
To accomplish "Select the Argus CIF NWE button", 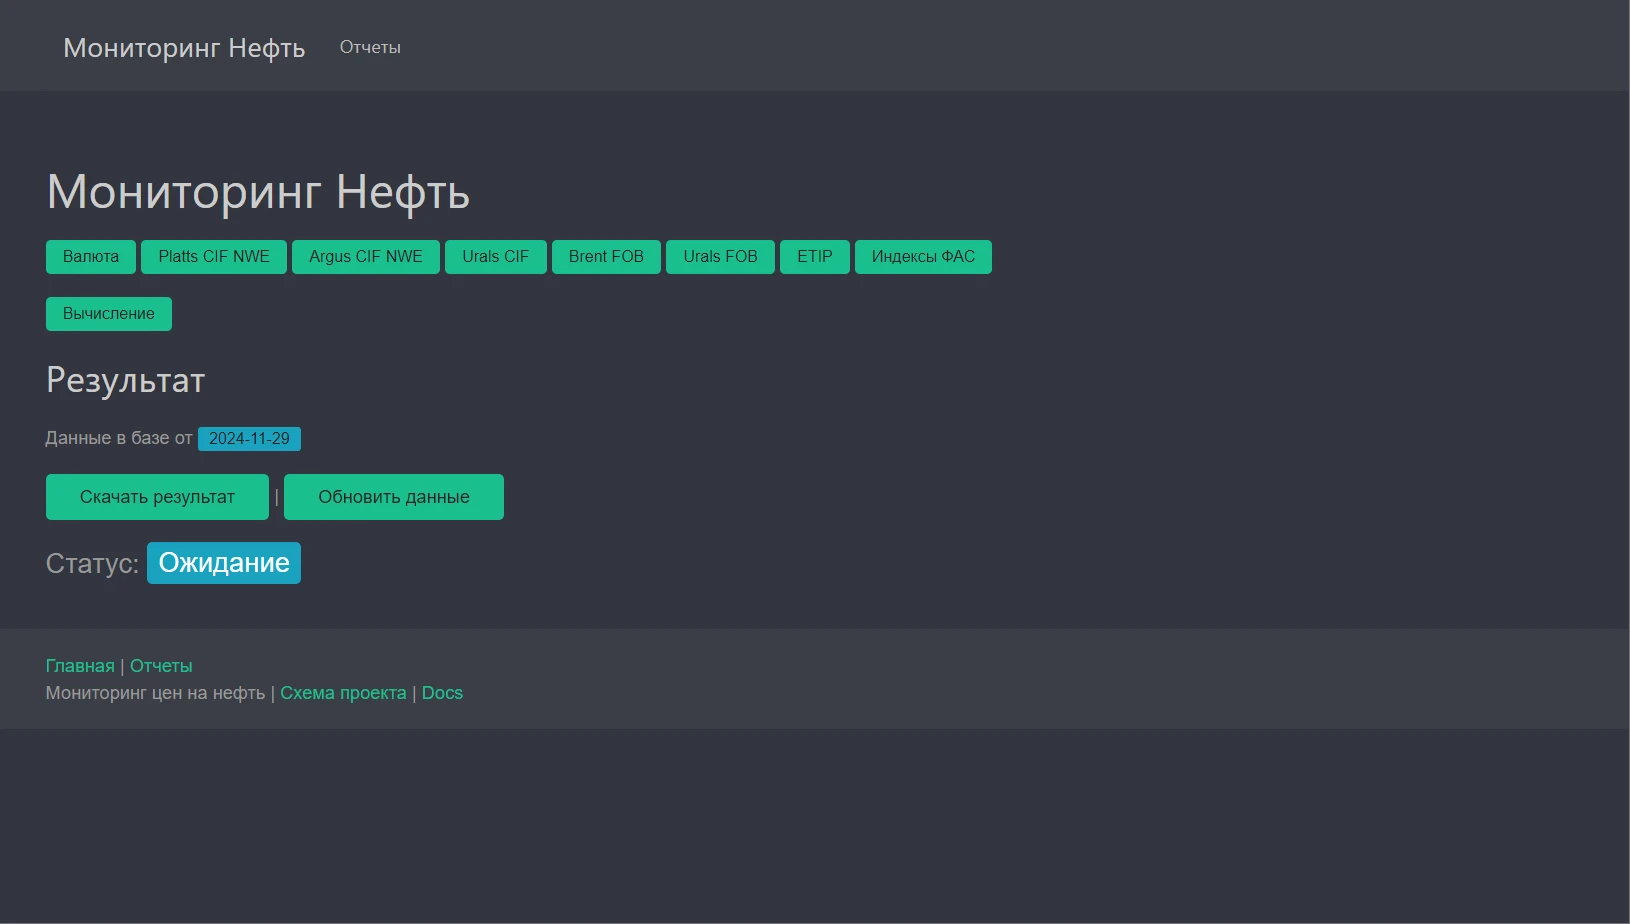I will click(x=365, y=257).
